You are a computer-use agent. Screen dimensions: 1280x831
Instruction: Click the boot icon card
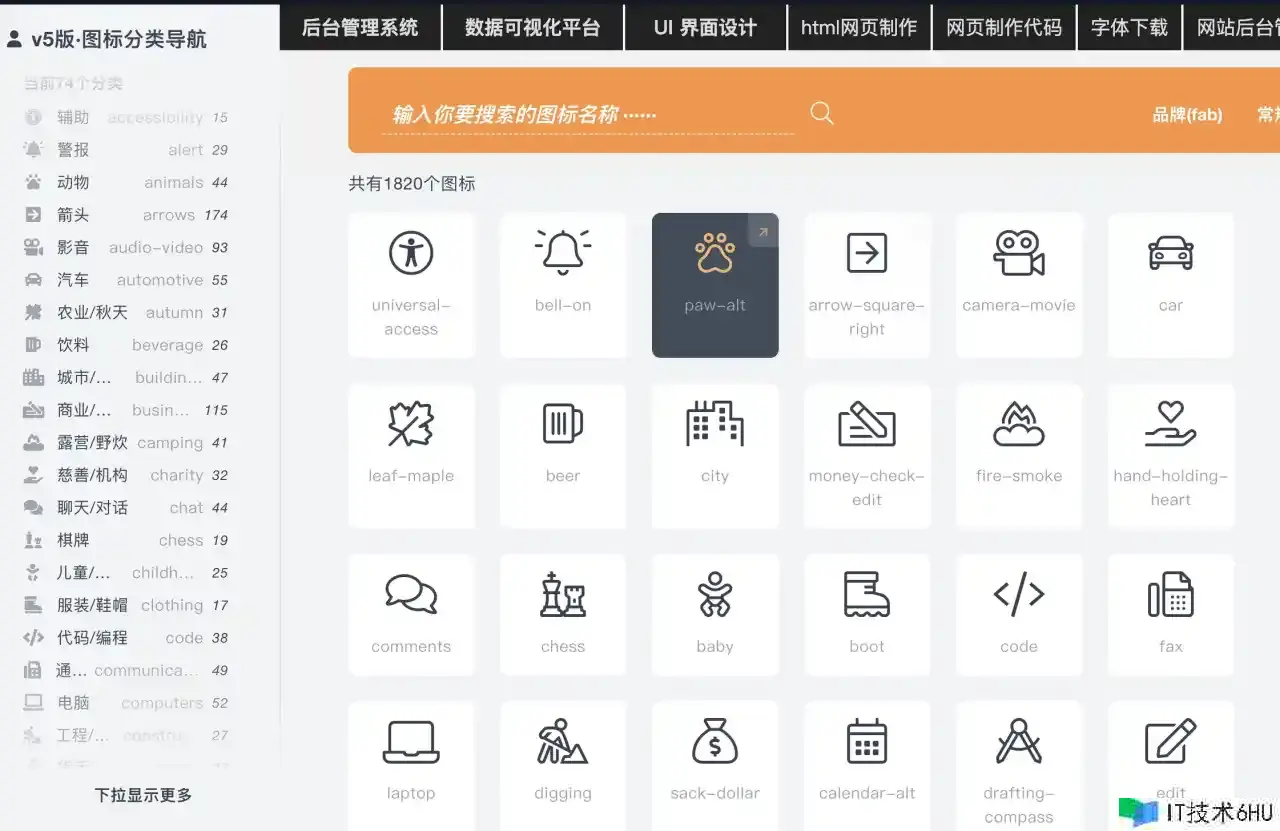click(x=867, y=615)
